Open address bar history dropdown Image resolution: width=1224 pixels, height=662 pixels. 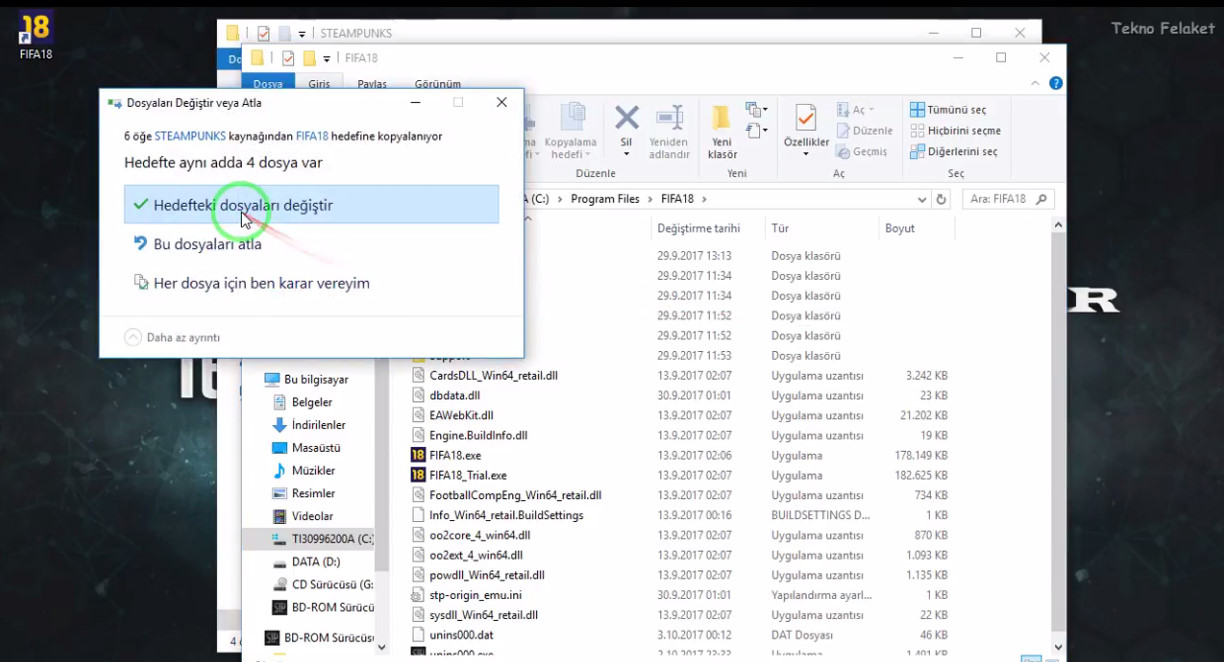pyautogui.click(x=921, y=199)
